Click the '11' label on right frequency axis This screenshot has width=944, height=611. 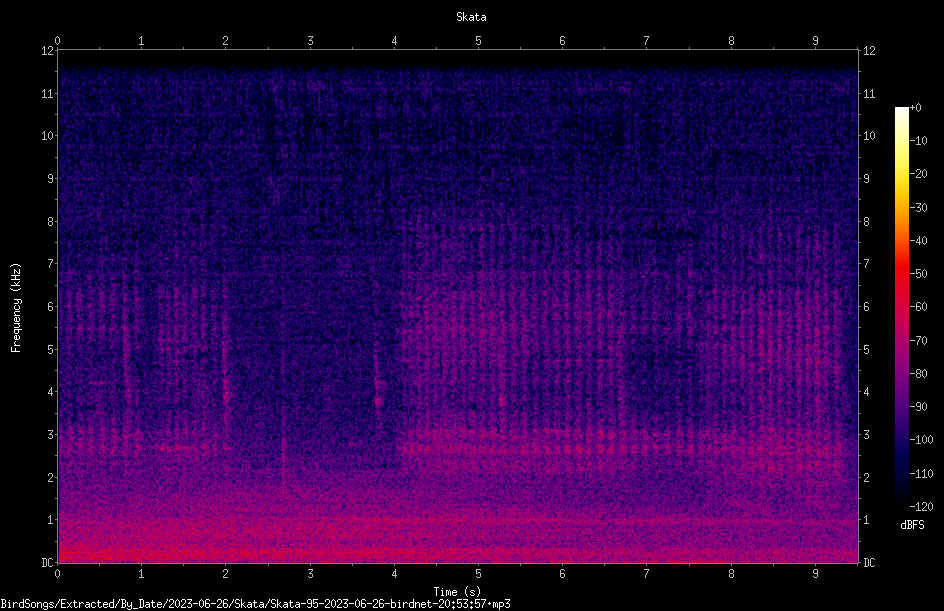click(869, 93)
